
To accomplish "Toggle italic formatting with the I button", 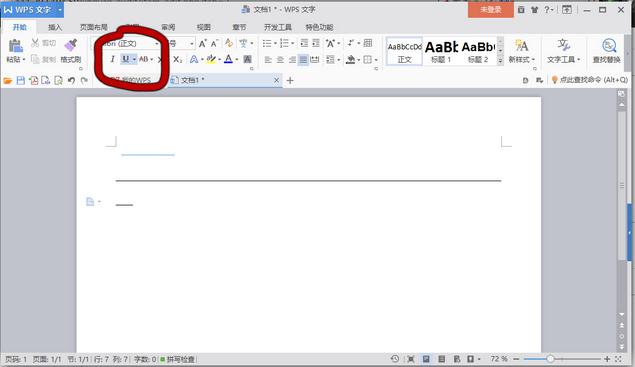I will click(x=113, y=59).
